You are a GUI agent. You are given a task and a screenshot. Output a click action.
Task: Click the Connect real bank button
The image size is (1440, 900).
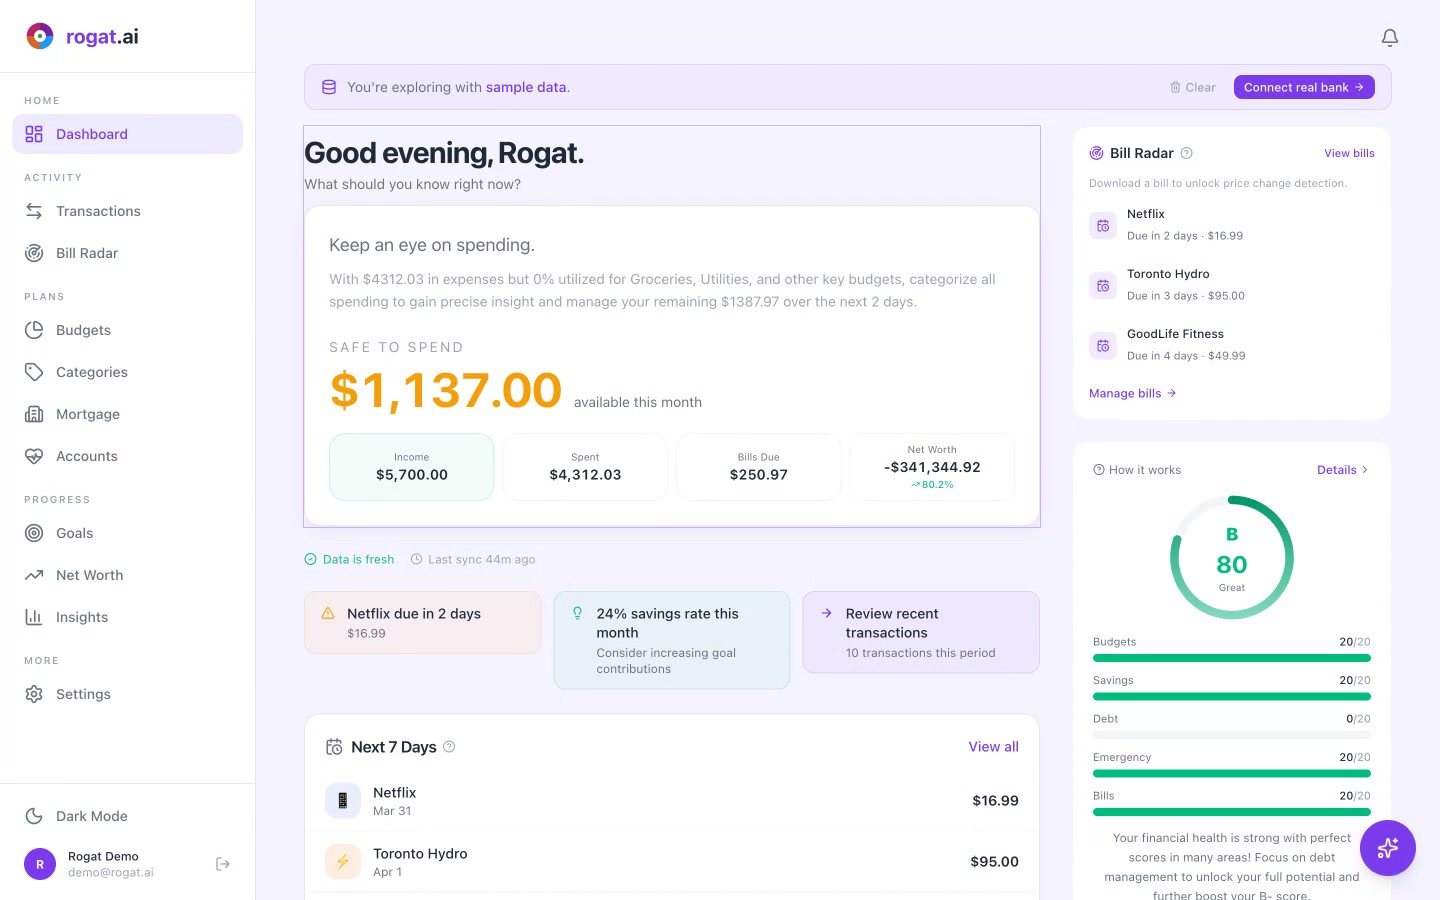pyautogui.click(x=1304, y=87)
